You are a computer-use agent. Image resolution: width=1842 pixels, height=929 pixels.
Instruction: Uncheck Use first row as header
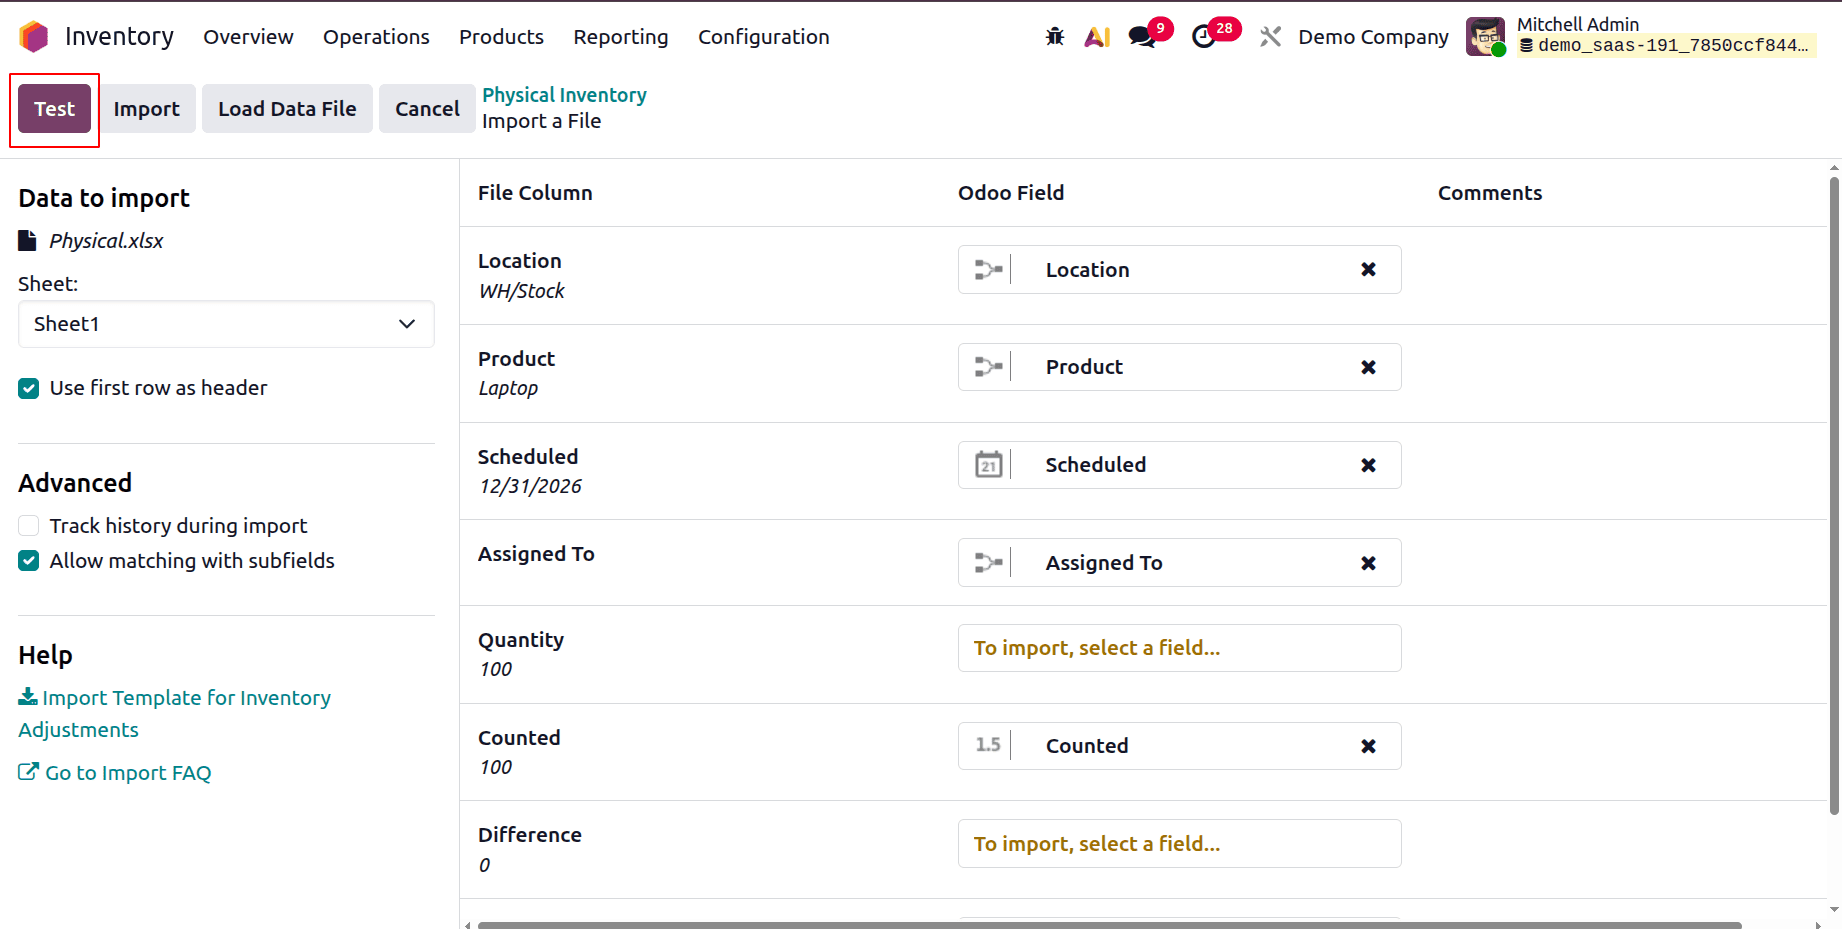click(x=28, y=388)
